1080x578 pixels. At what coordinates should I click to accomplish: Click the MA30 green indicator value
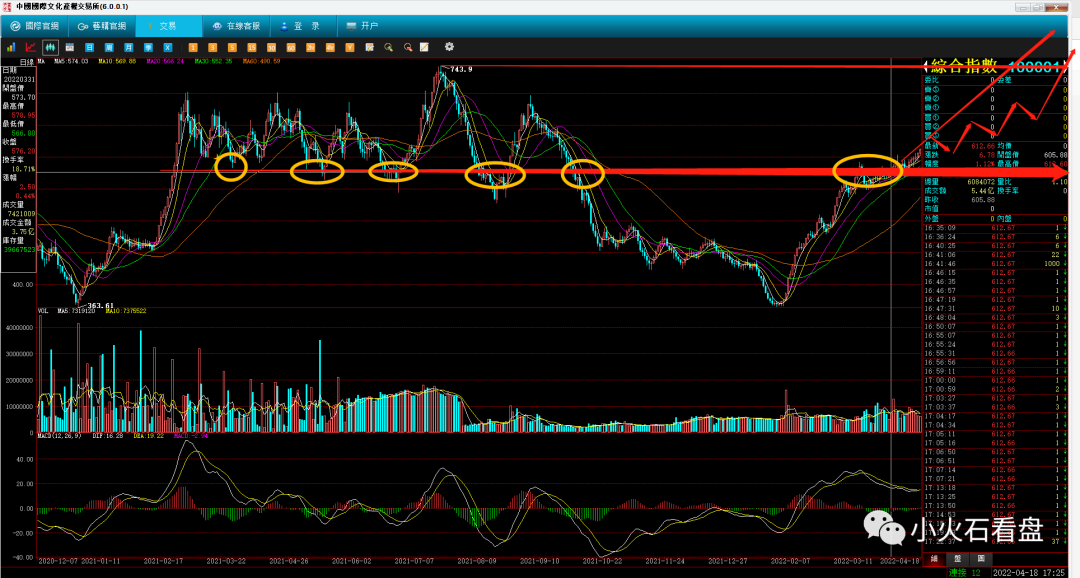[214, 61]
